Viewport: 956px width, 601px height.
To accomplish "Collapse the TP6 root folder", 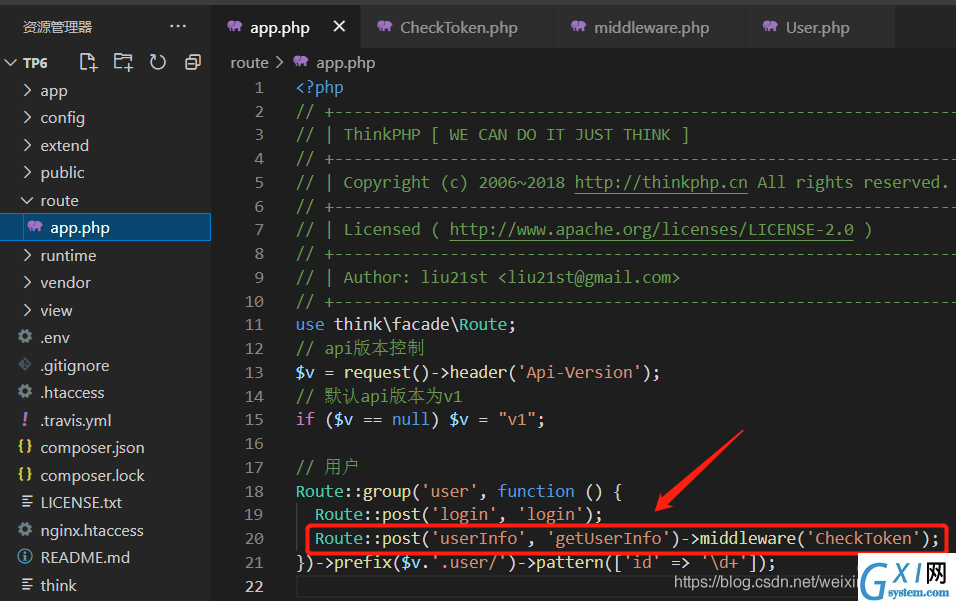I will pos(10,63).
